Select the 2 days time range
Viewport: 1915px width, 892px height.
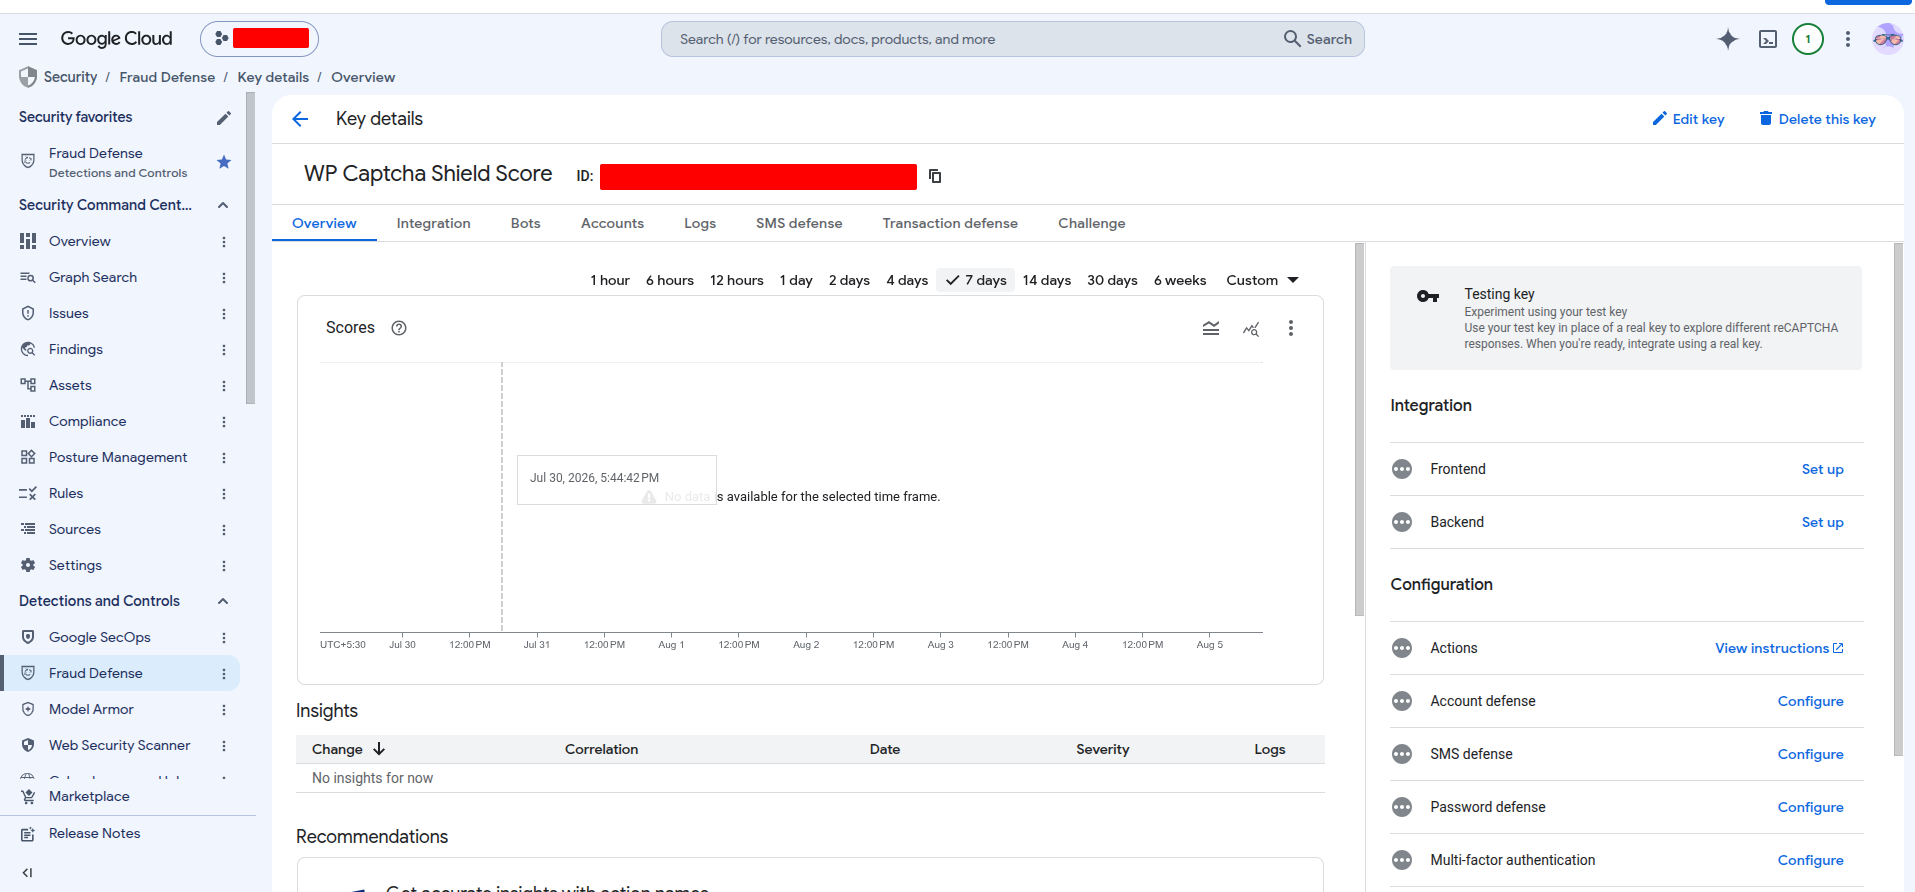(x=849, y=280)
